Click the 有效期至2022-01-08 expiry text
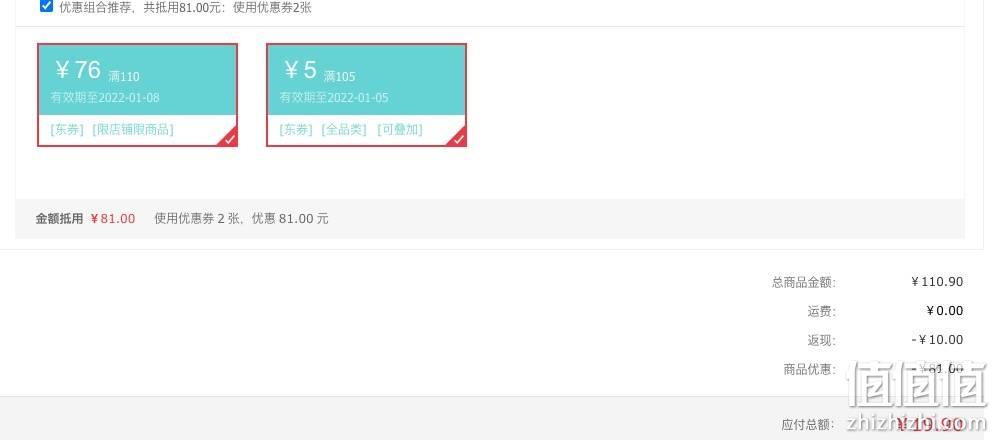This screenshot has width=996, height=440. point(105,98)
